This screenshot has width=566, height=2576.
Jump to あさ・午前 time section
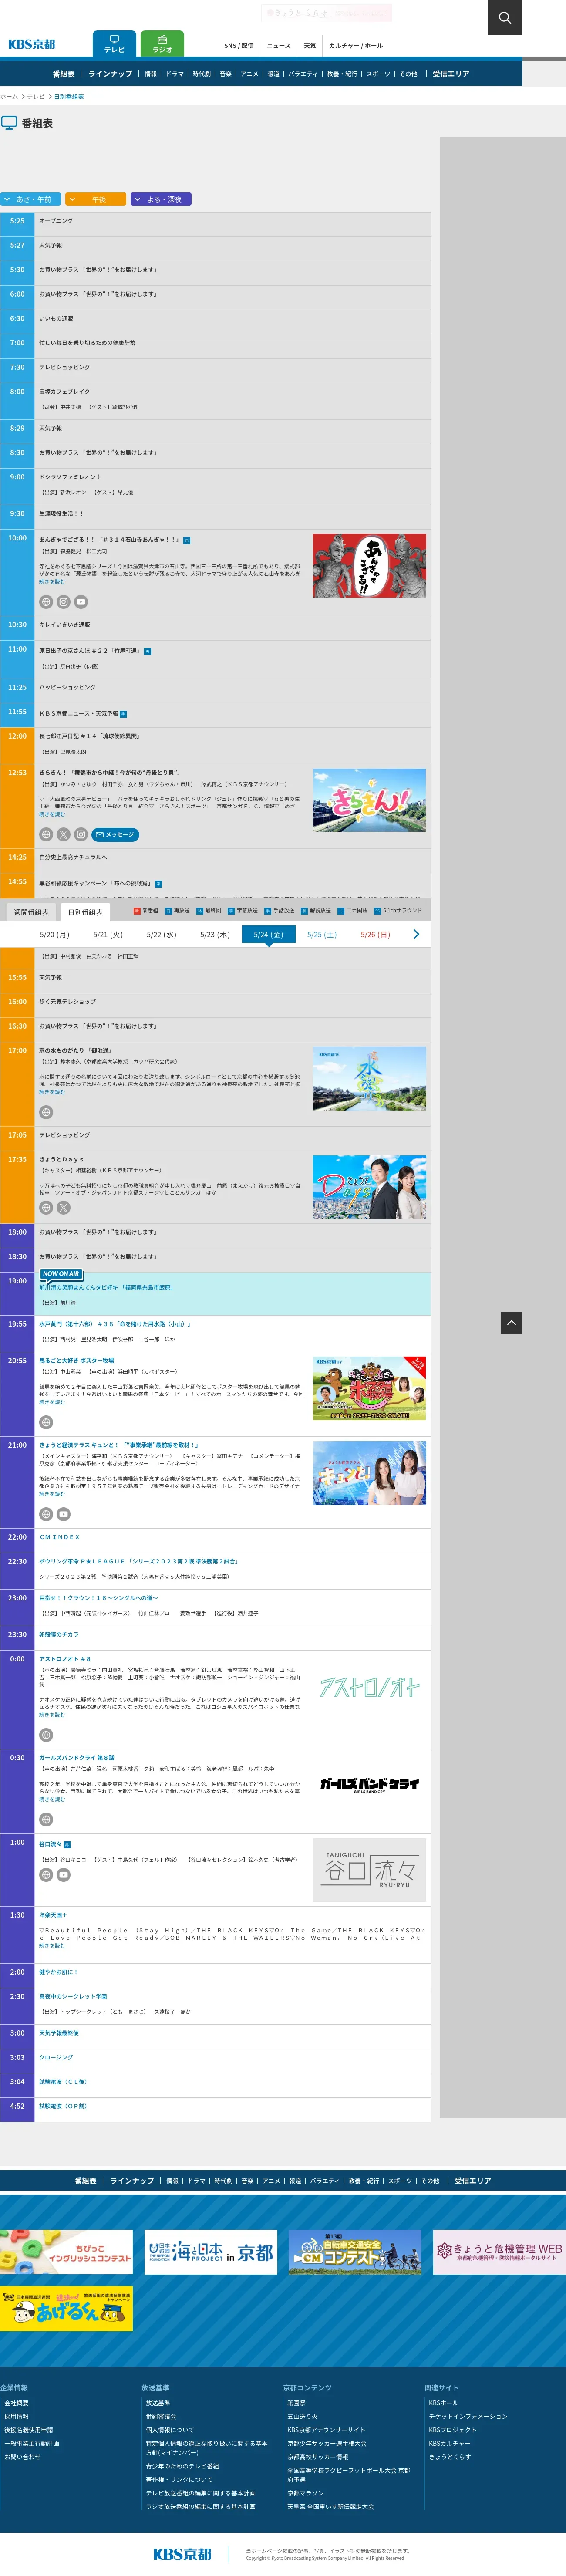click(x=31, y=199)
